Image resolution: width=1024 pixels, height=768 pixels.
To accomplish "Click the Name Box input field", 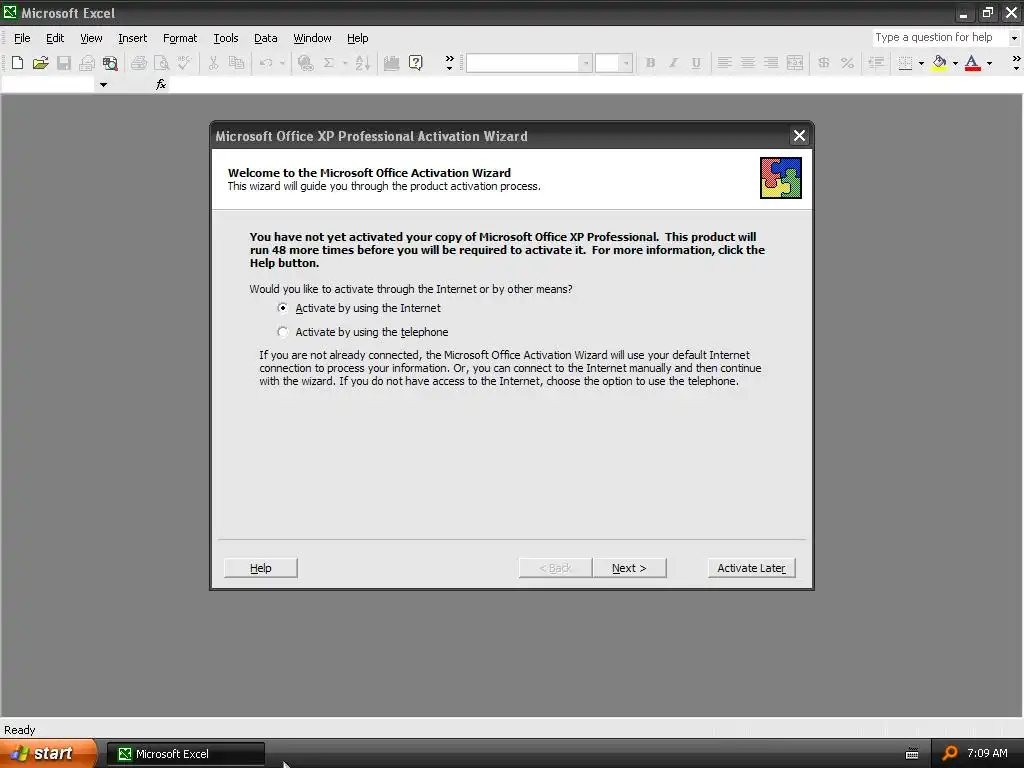I will (x=49, y=85).
